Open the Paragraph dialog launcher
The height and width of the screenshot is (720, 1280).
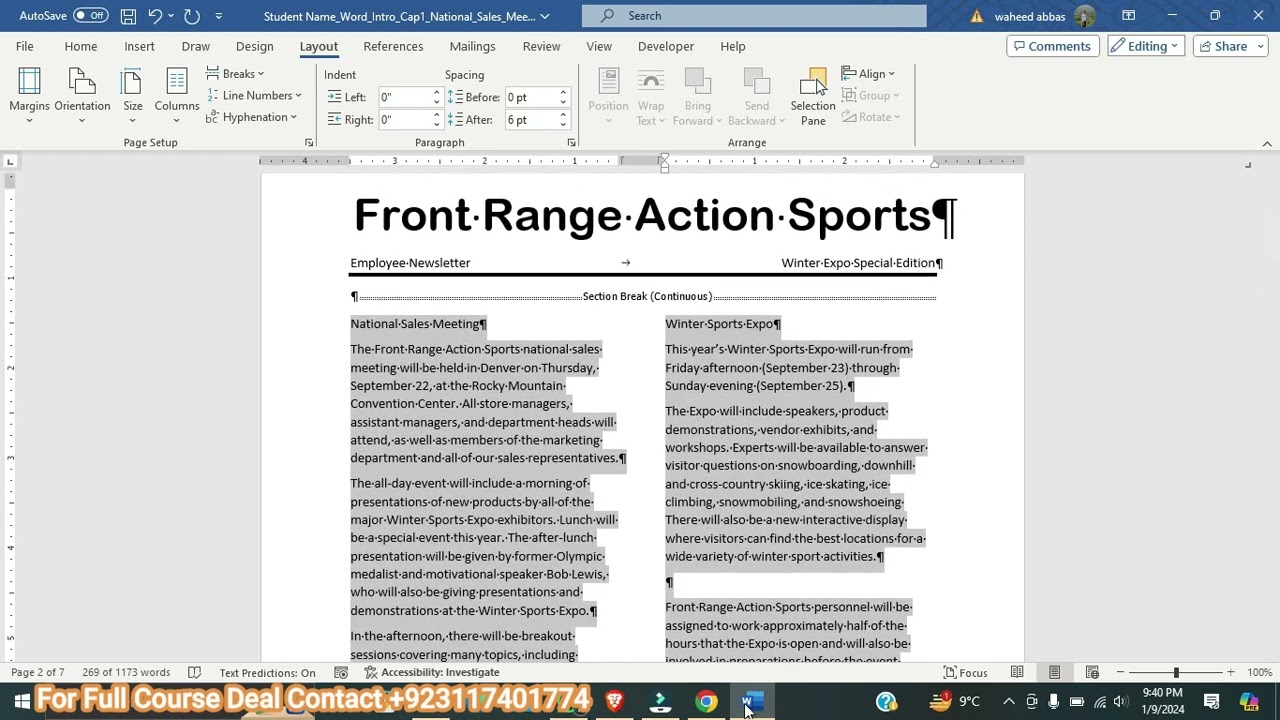571,143
